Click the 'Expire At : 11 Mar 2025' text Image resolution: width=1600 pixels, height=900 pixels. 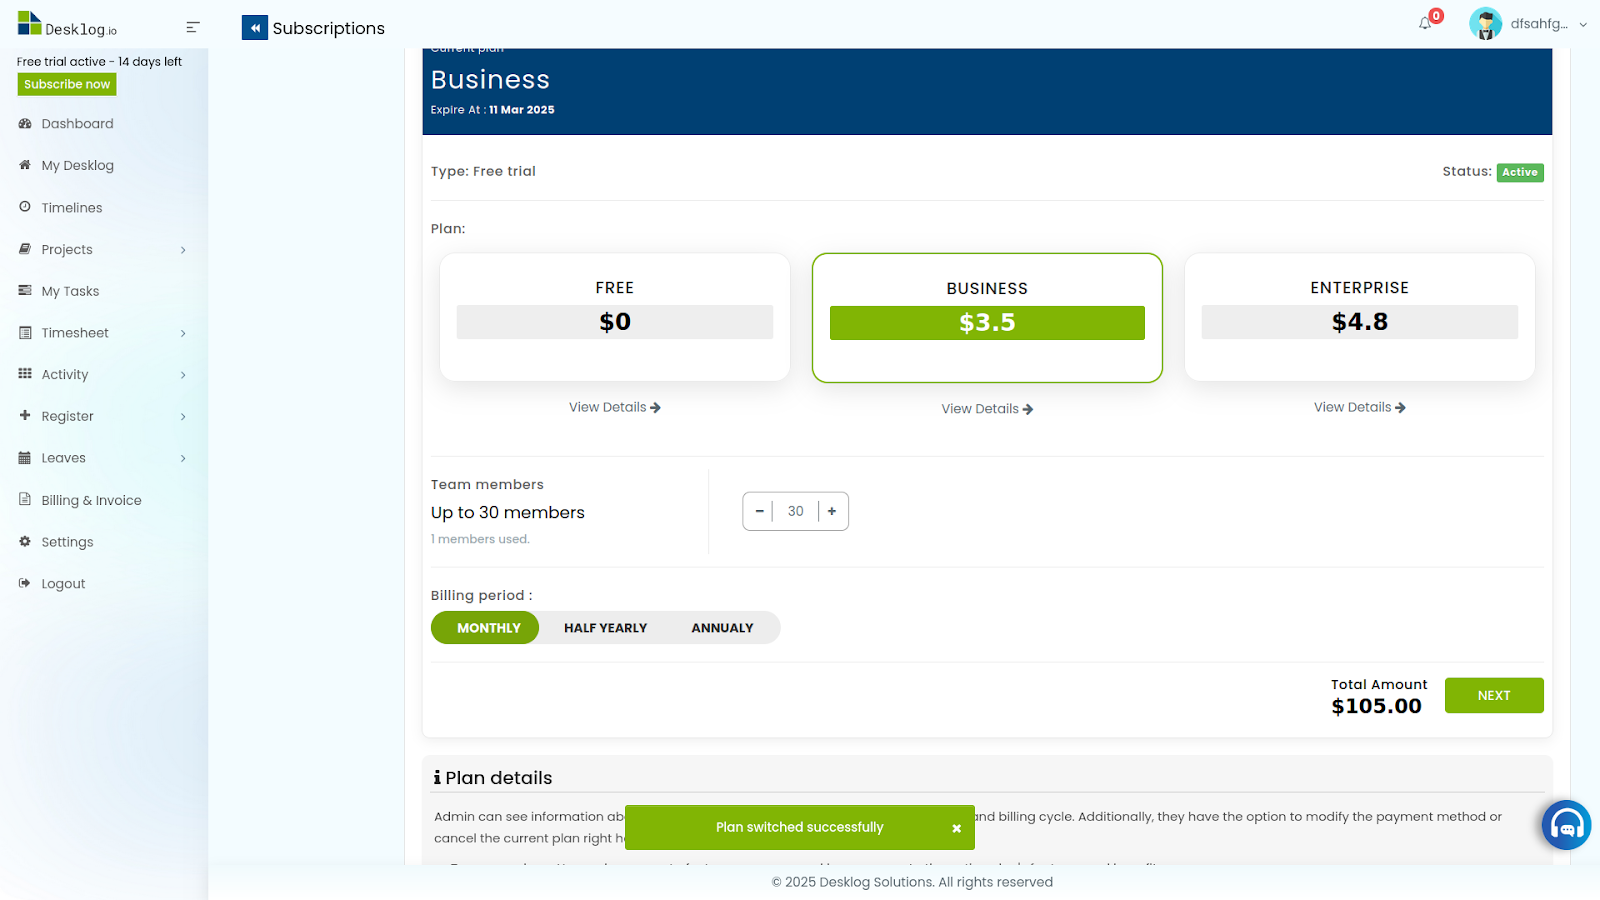492,110
